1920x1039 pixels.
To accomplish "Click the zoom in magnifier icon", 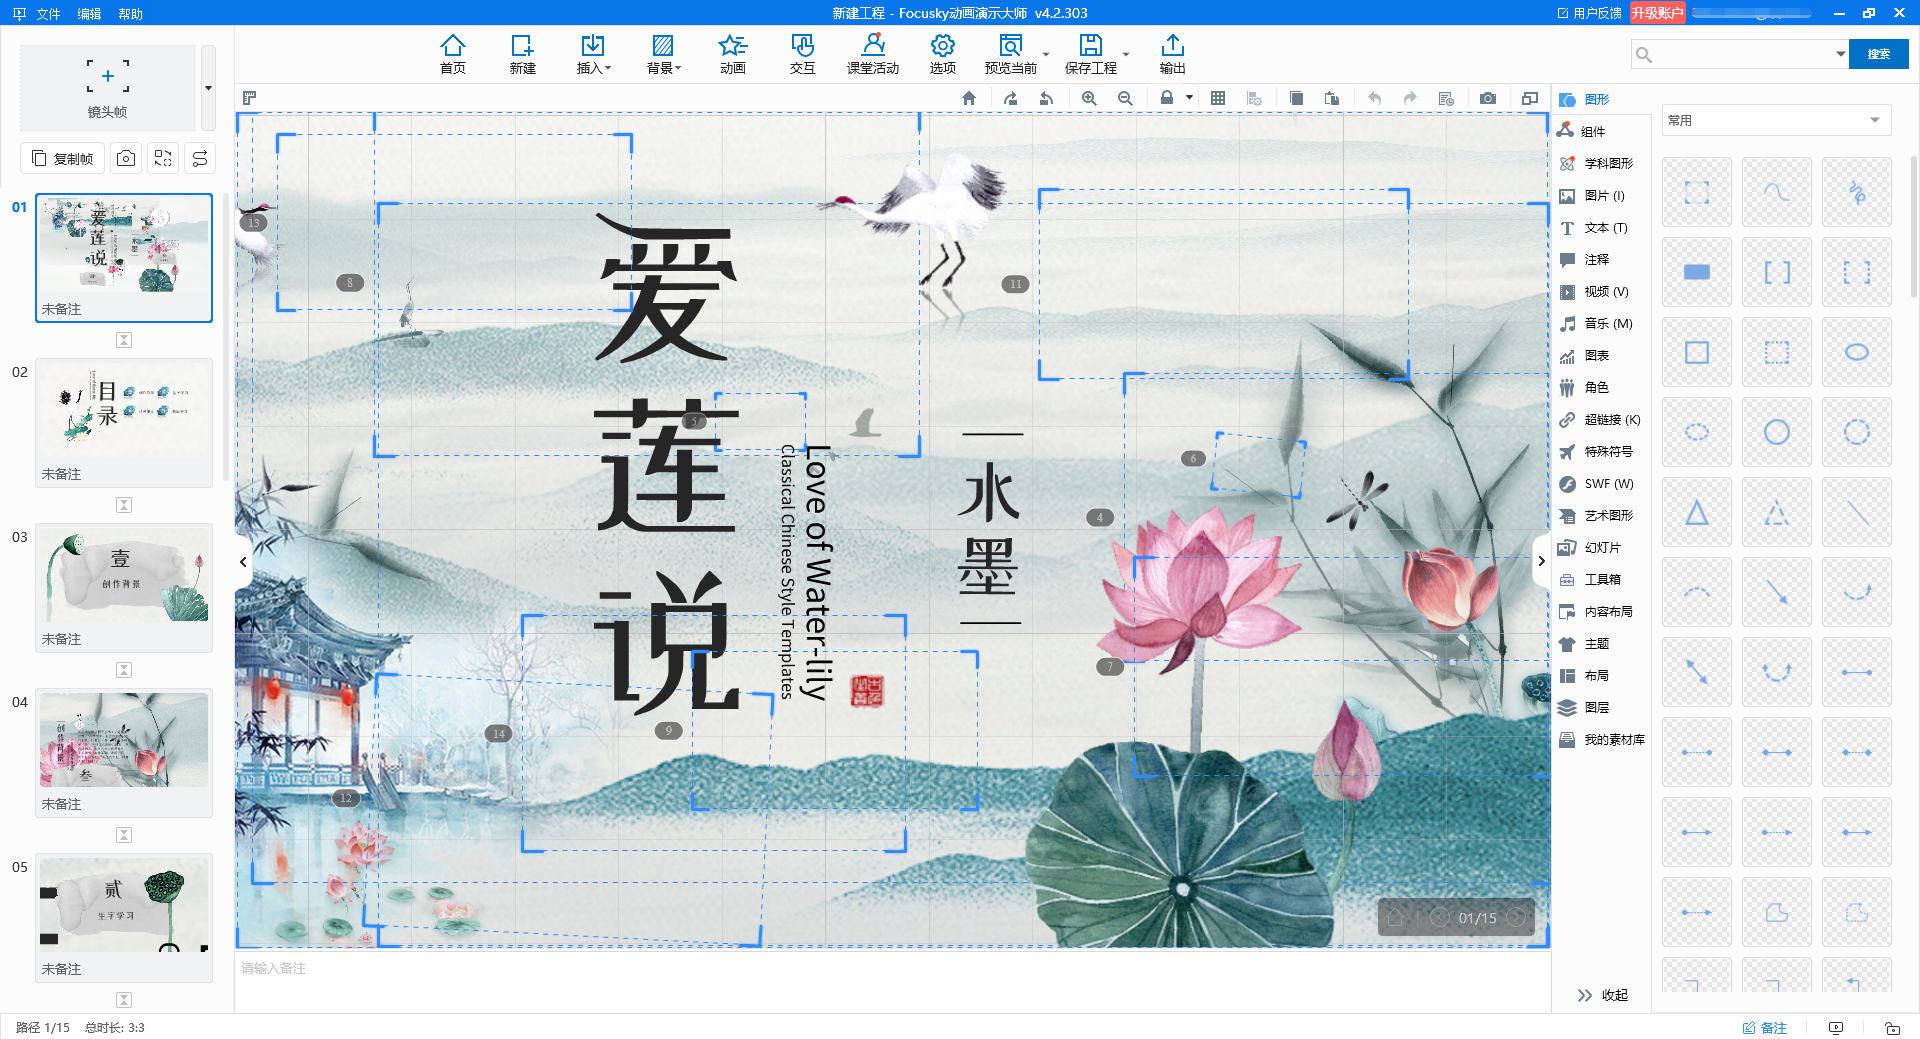I will click(x=1089, y=98).
